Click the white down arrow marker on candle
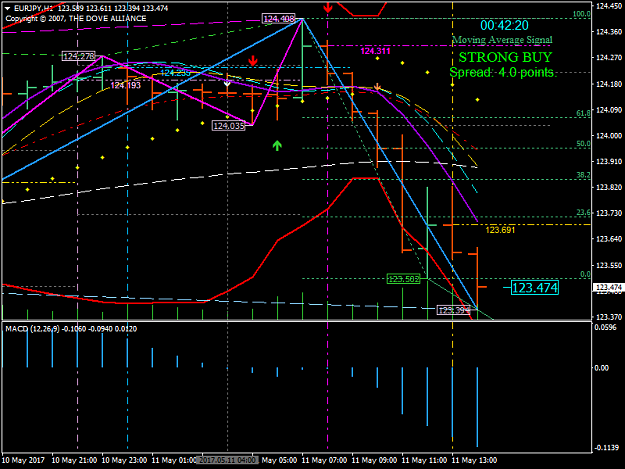Screen dimensions: 625x469 pos(227,84)
